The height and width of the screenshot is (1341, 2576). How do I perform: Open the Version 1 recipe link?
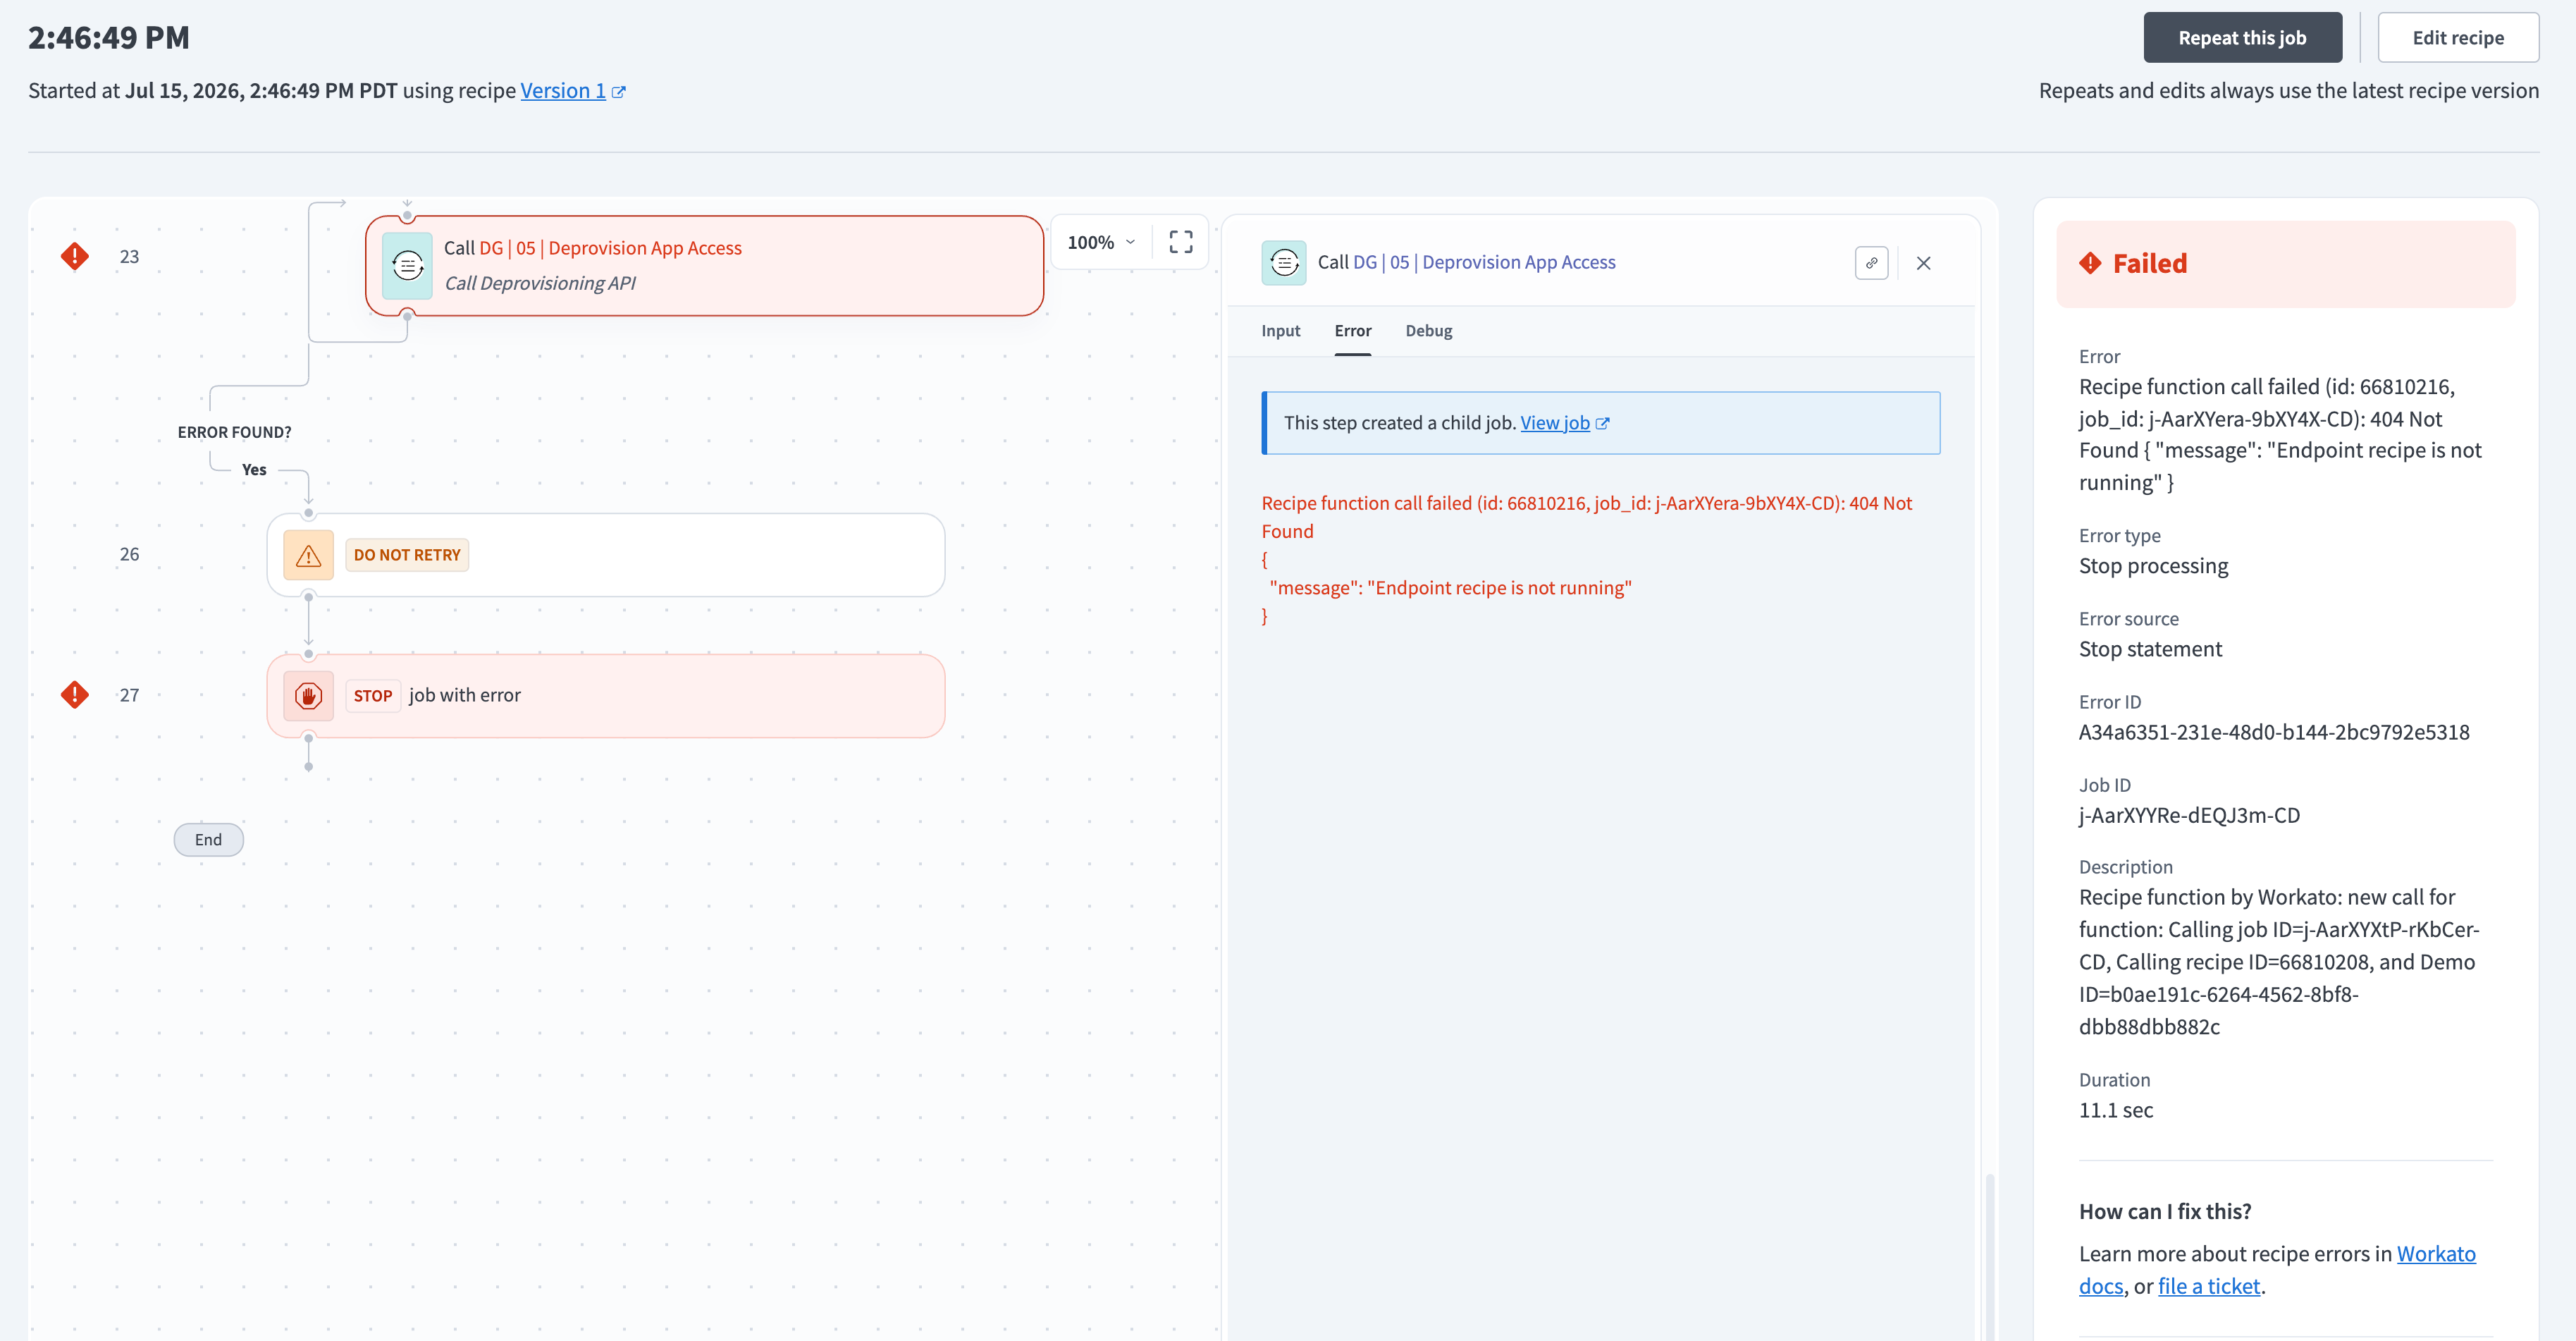563,91
